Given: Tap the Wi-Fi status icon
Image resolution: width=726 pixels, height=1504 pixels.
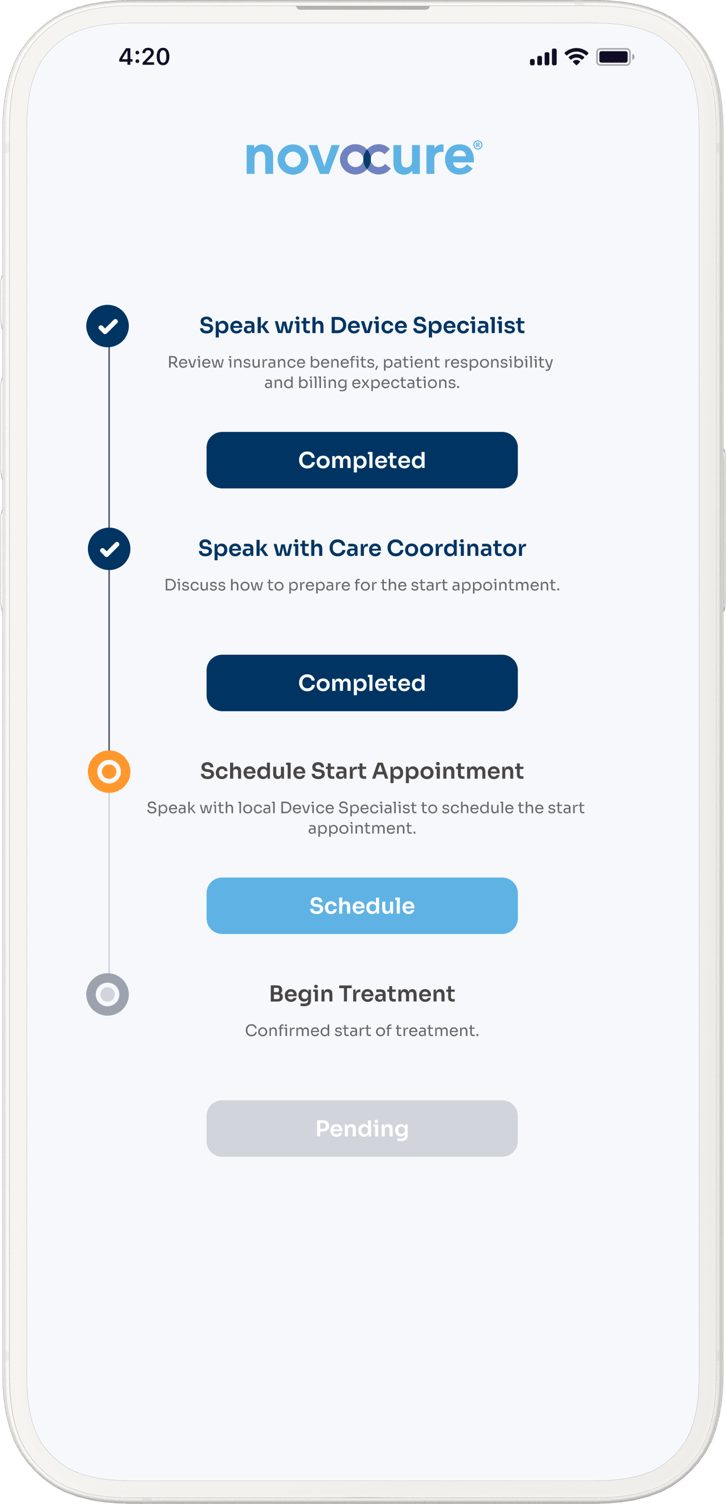Looking at the screenshot, I should pos(576,57).
